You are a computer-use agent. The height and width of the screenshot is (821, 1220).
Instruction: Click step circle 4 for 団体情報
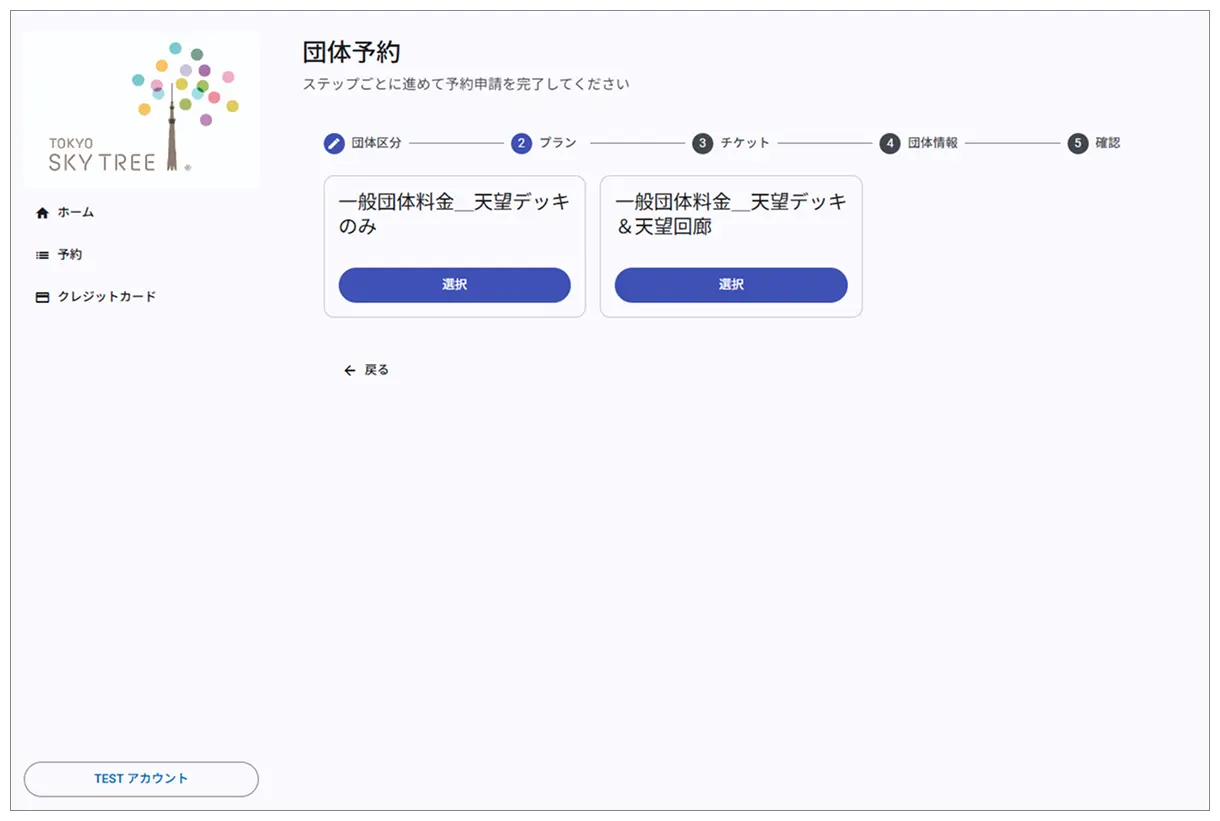889,143
